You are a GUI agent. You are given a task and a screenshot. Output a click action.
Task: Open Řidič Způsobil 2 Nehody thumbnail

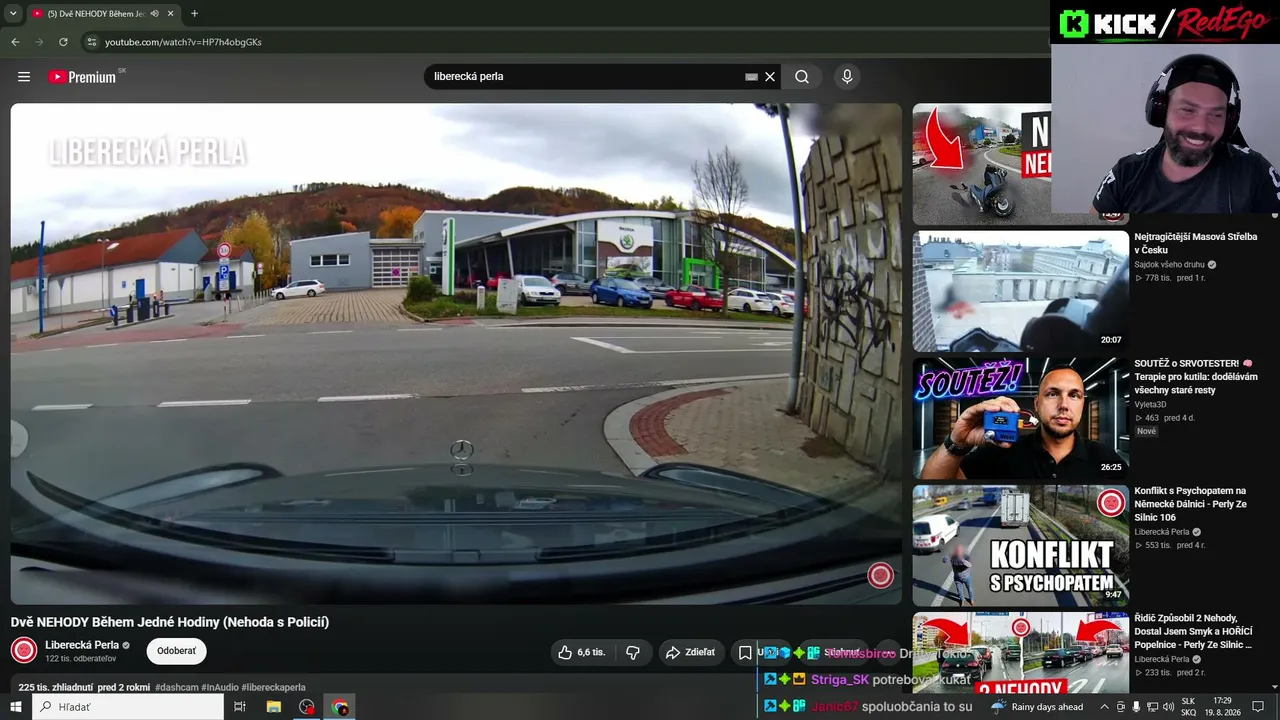(1020, 653)
